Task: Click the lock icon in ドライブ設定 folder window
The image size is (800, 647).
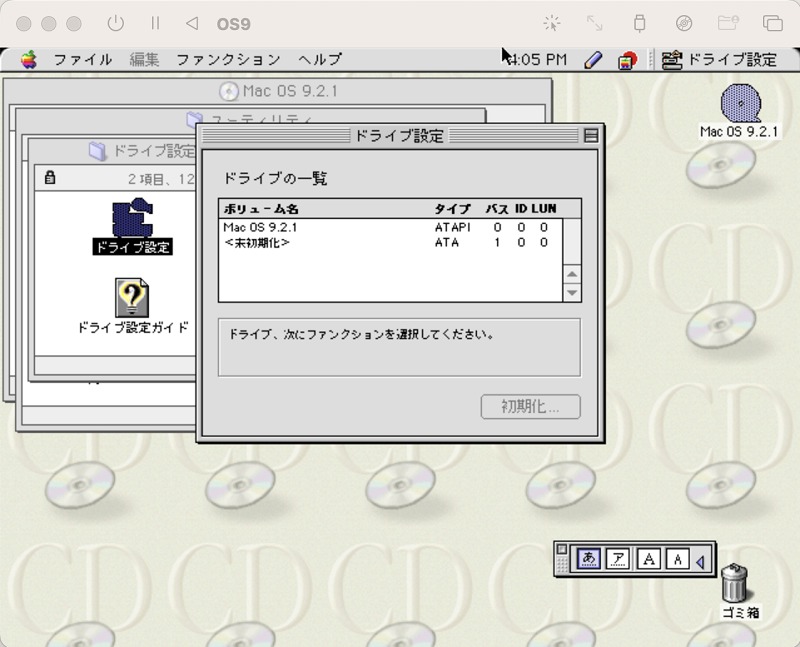Action: pyautogui.click(x=49, y=178)
